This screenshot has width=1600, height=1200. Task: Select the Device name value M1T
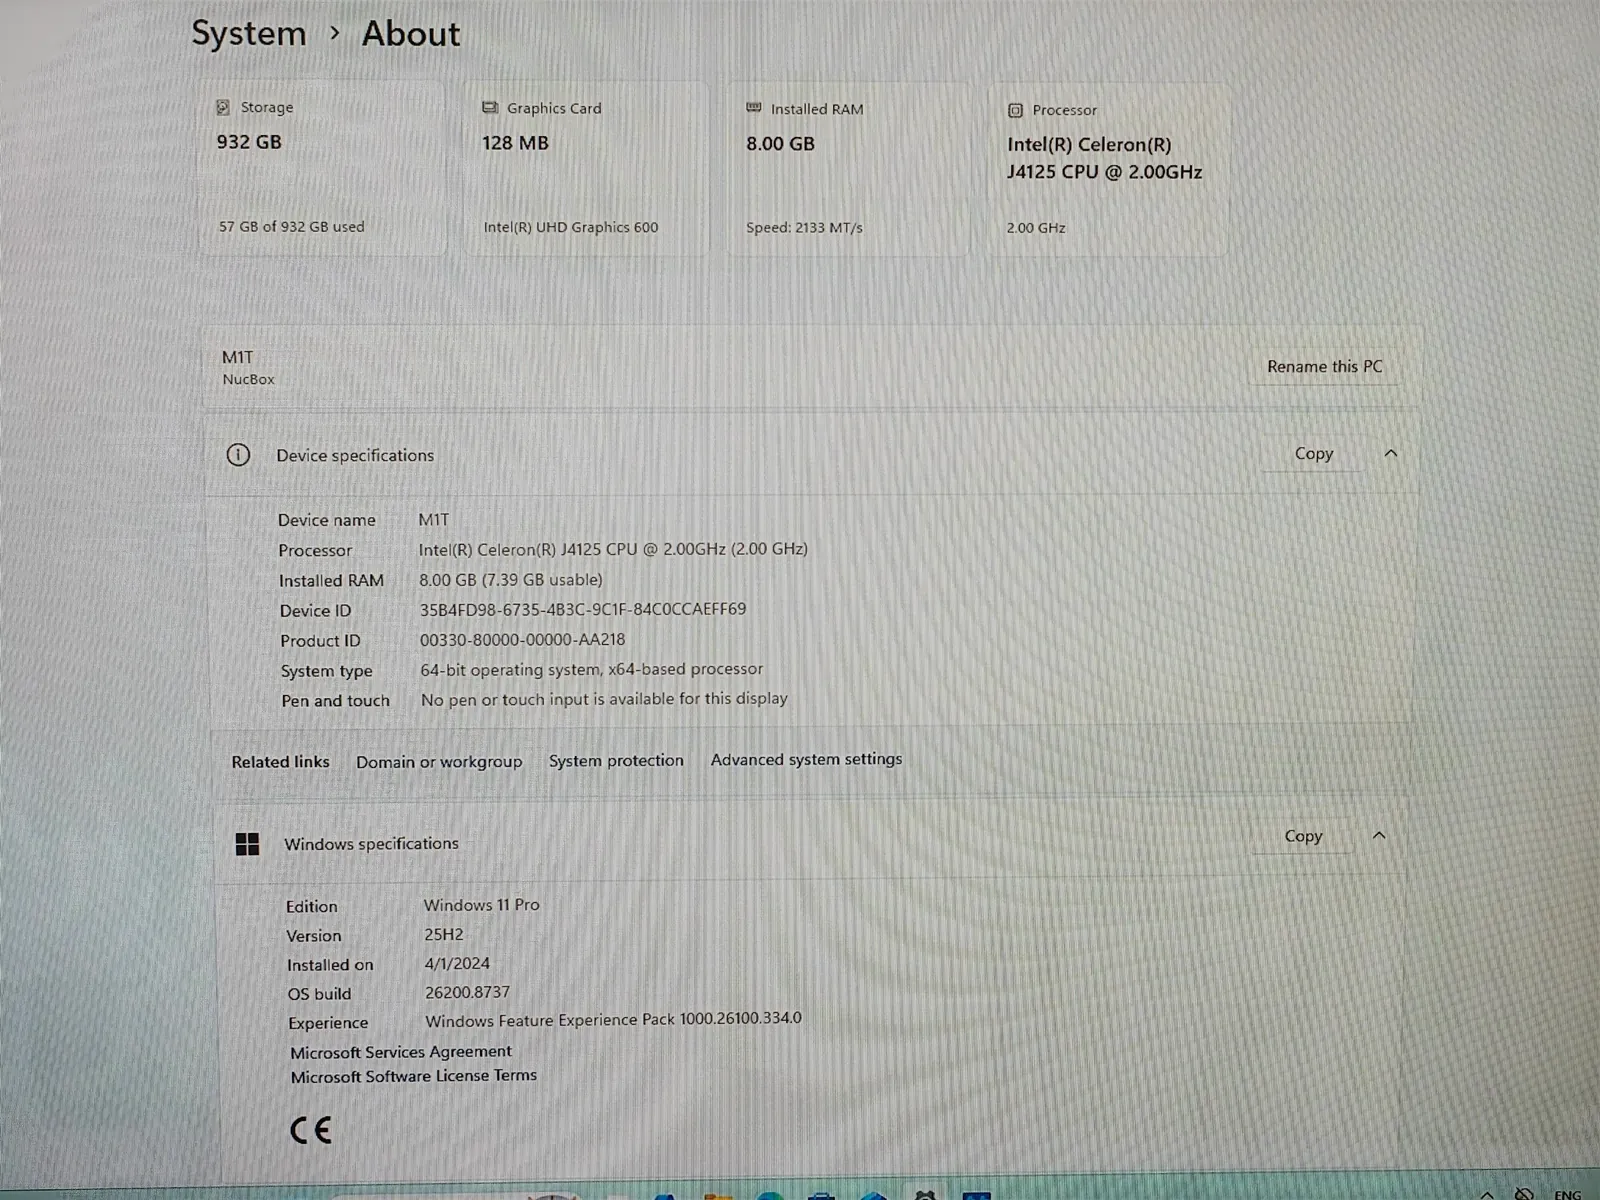[x=434, y=520]
